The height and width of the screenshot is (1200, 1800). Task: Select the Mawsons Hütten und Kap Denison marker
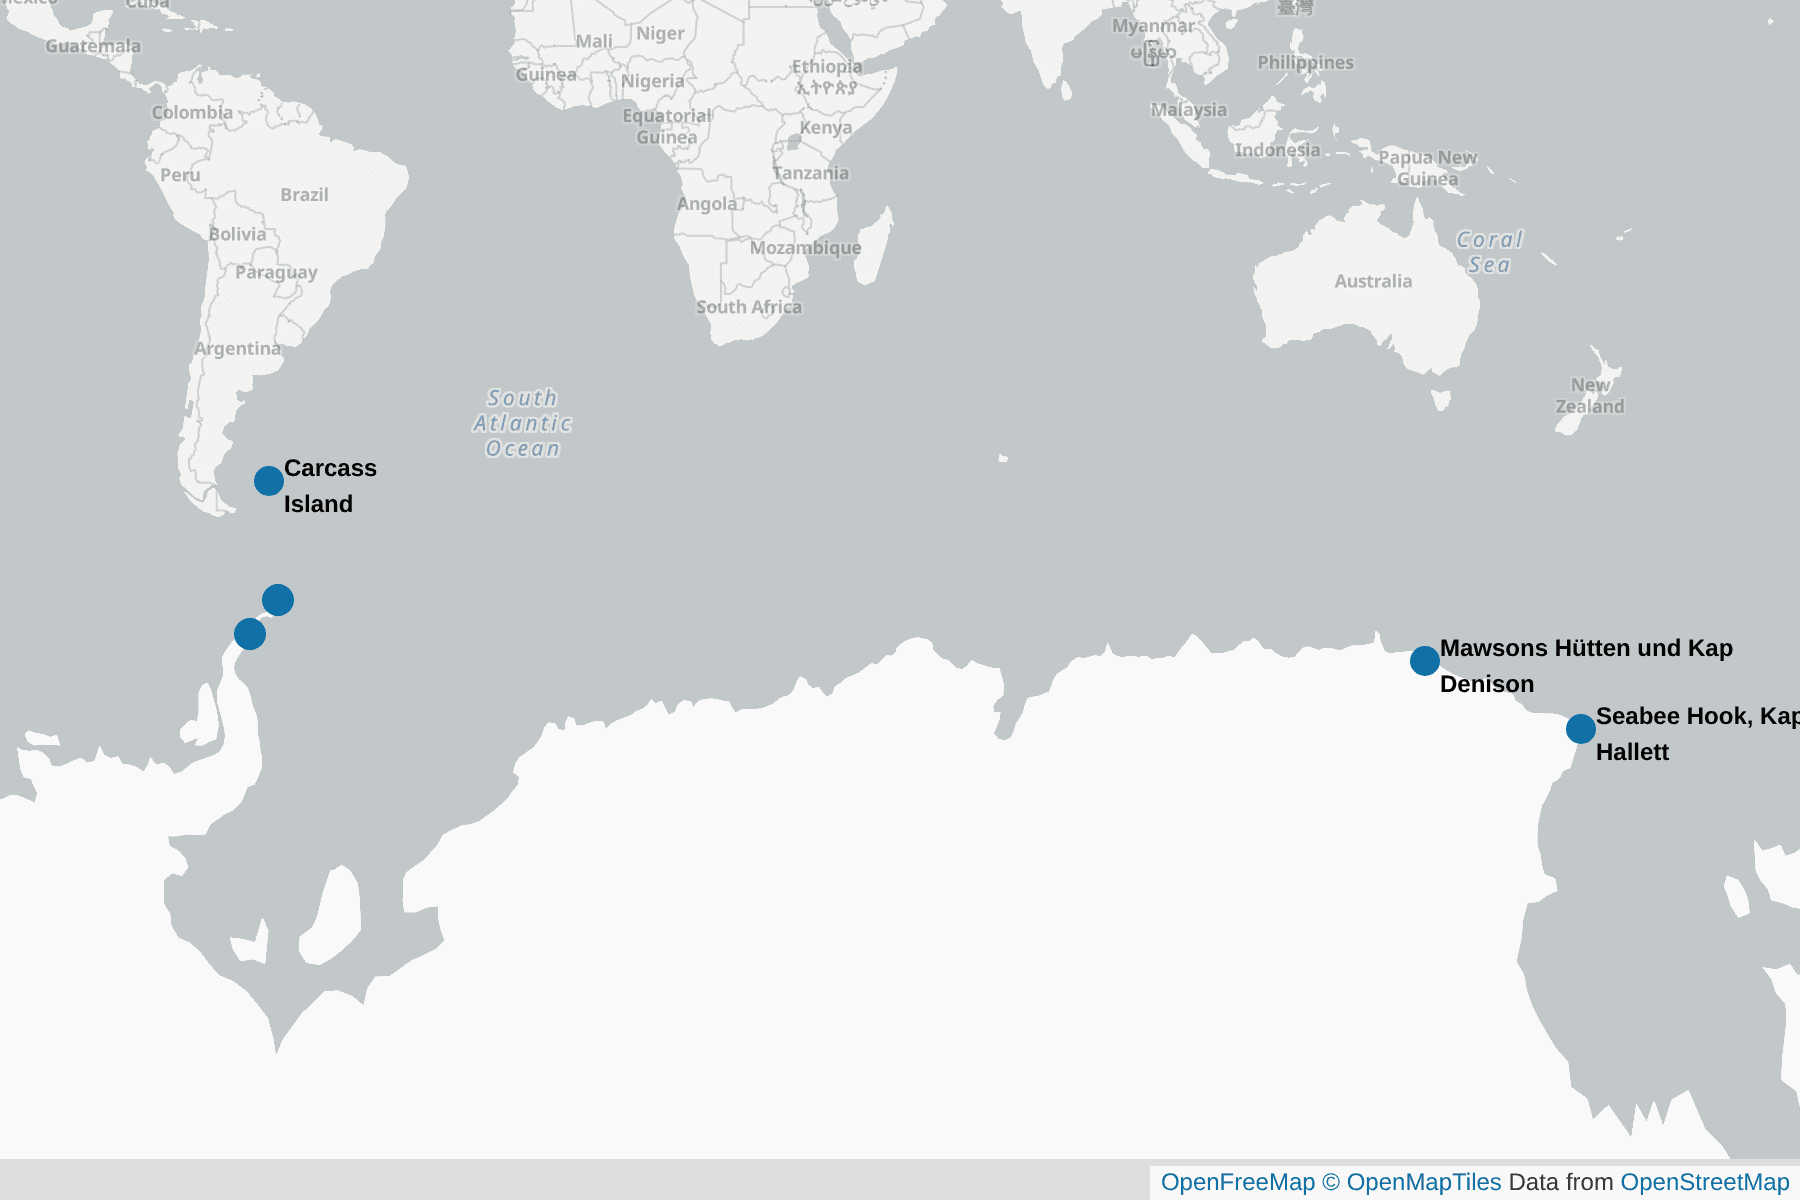tap(1424, 661)
